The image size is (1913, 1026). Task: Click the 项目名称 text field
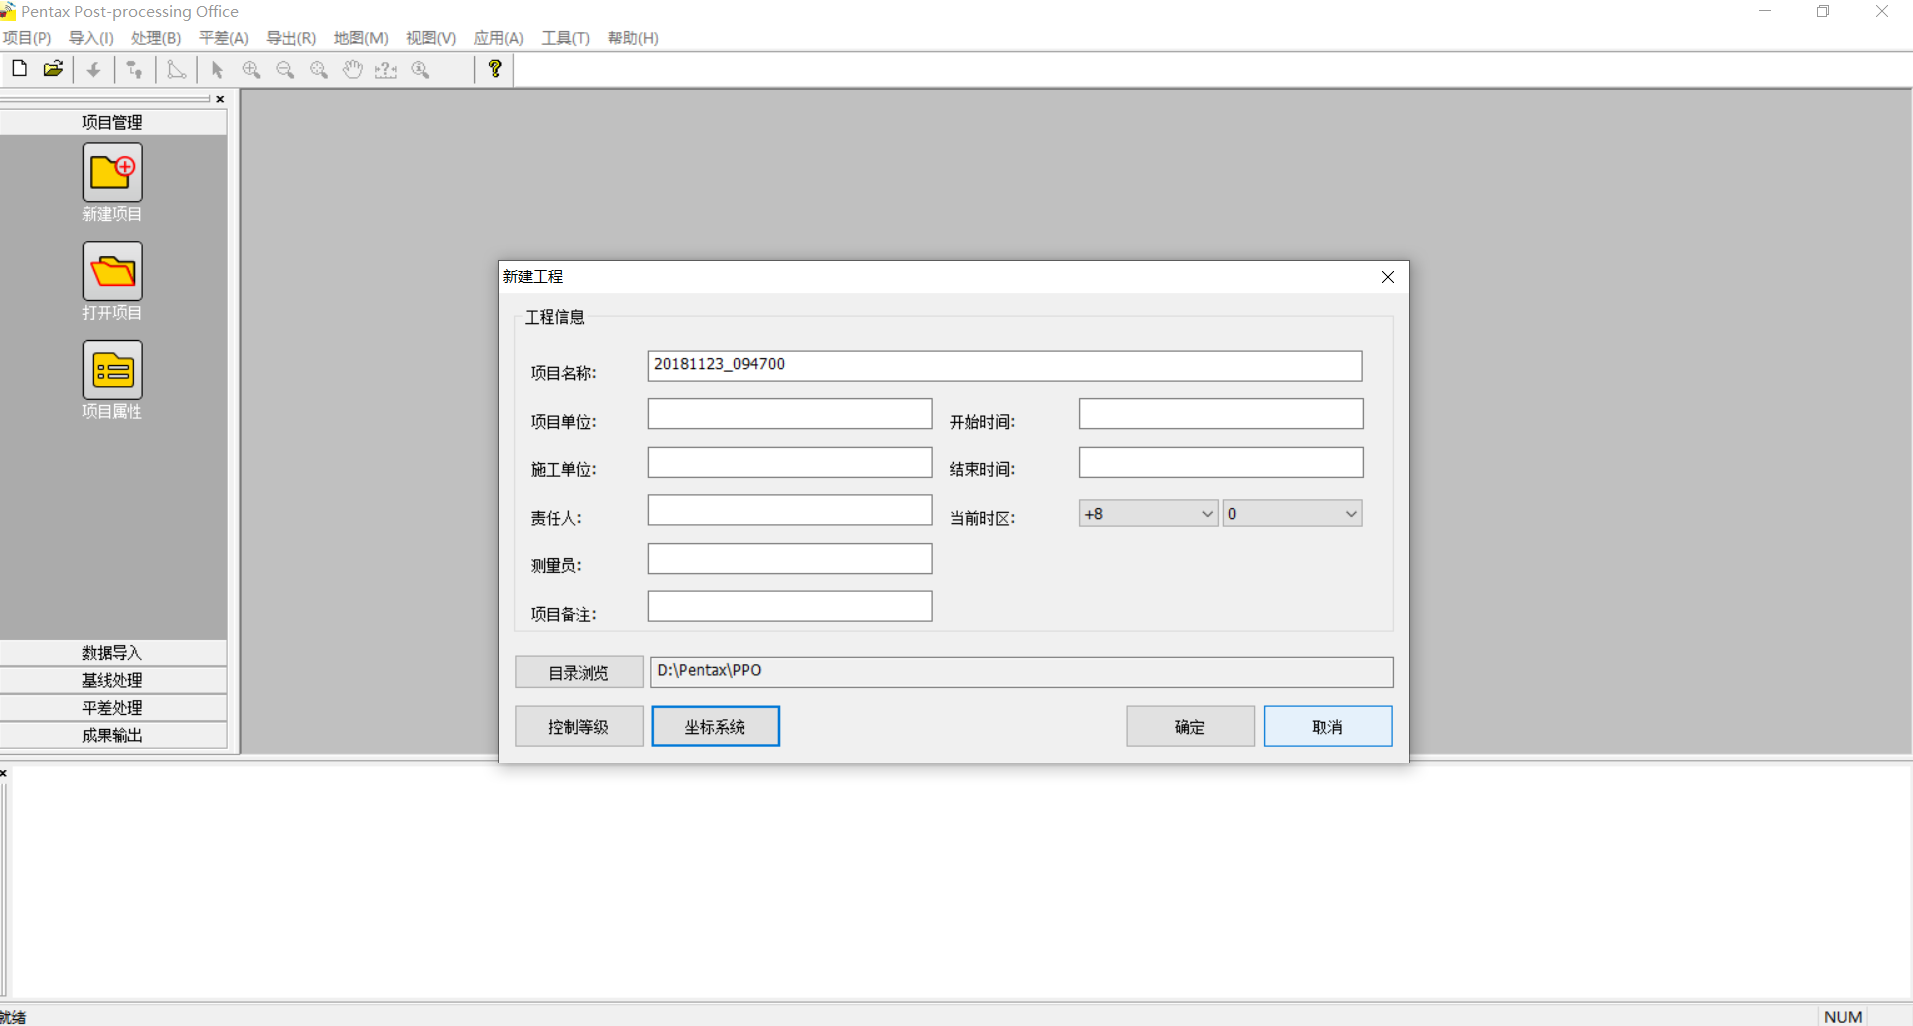click(x=1004, y=365)
